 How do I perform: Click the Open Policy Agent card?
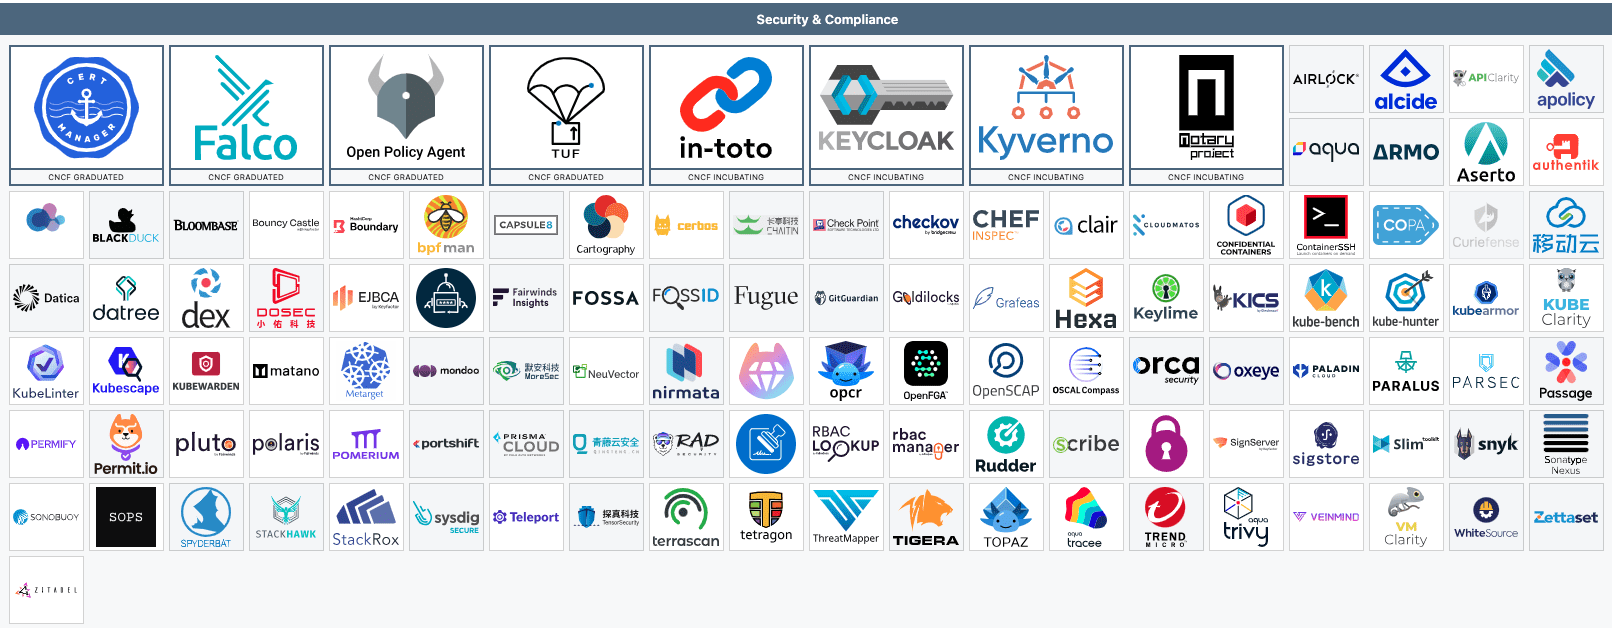click(x=406, y=115)
